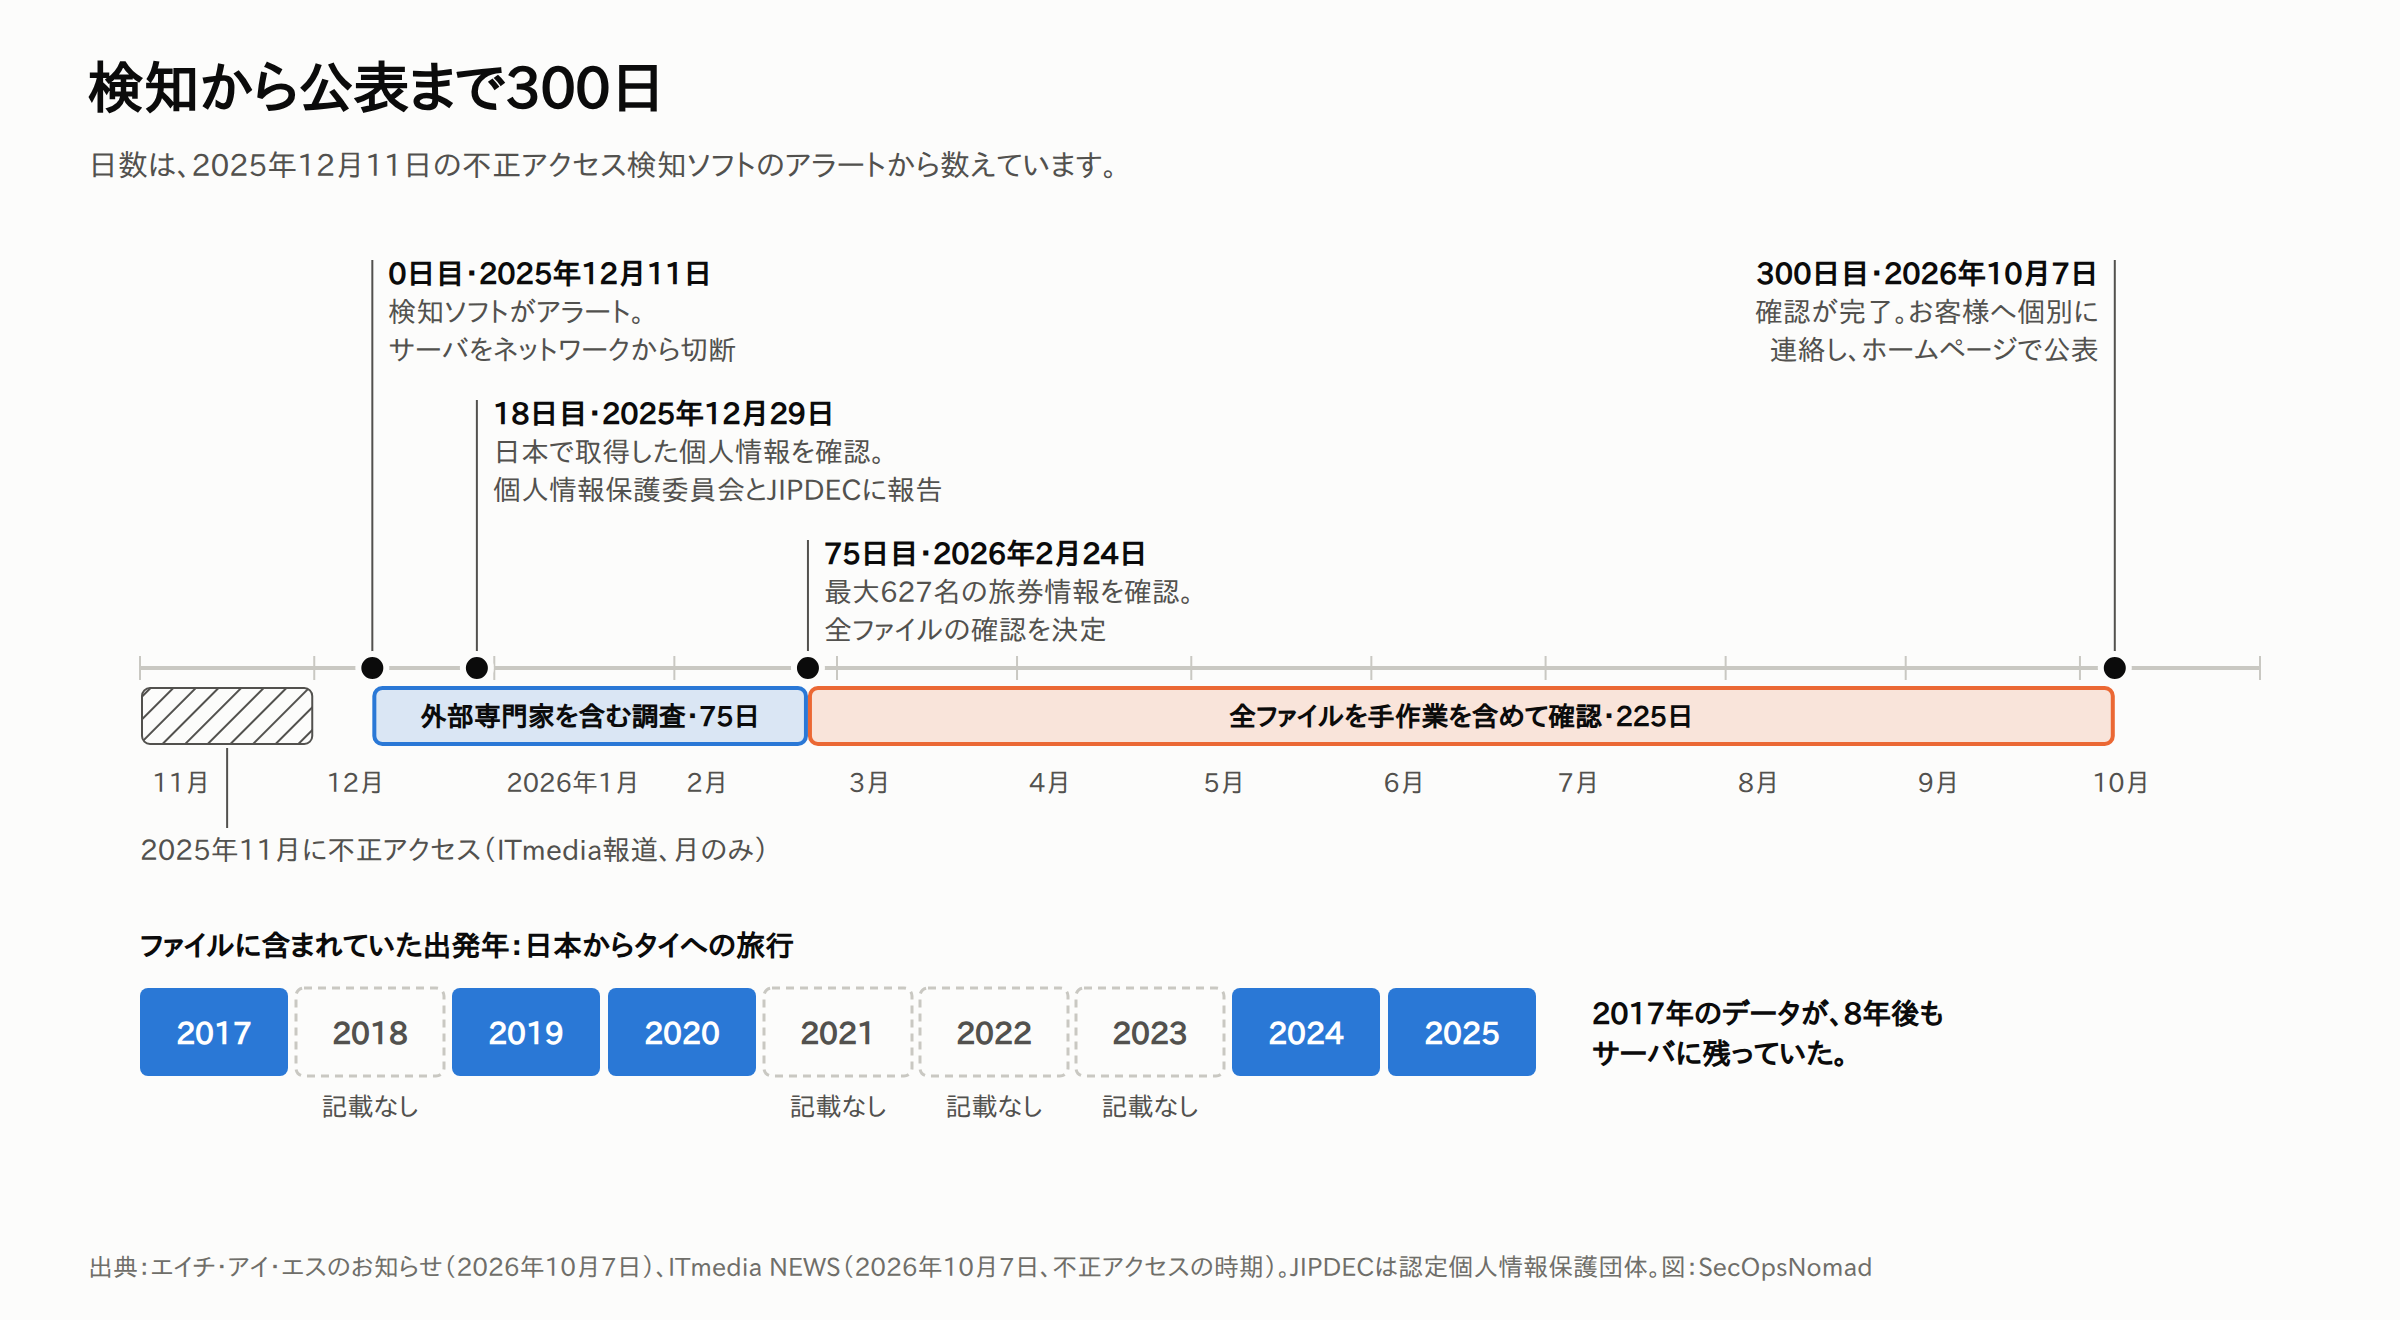Viewport: 2400px width, 1320px height.
Task: Click the hatched November block on the timeline
Action: [x=227, y=716]
